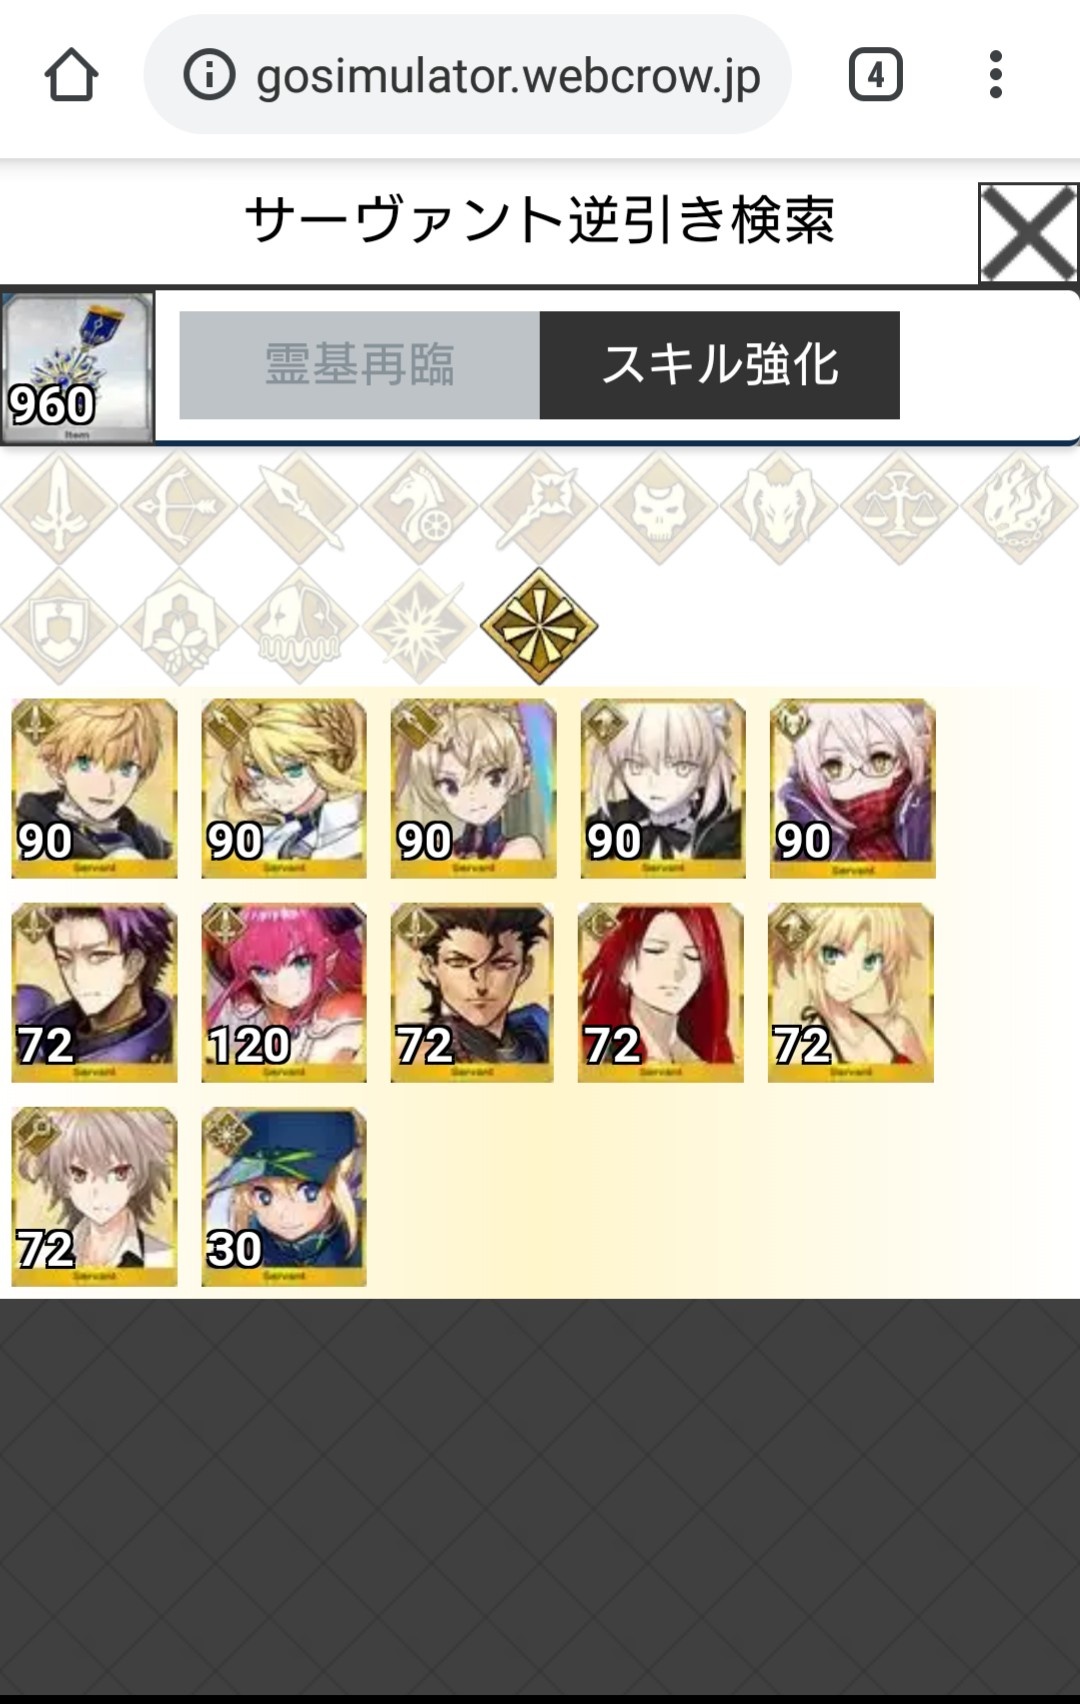Screen dimensions: 1080x1704
Task: Open the blue-cap servant thumbnail showing 30
Action: (284, 1196)
